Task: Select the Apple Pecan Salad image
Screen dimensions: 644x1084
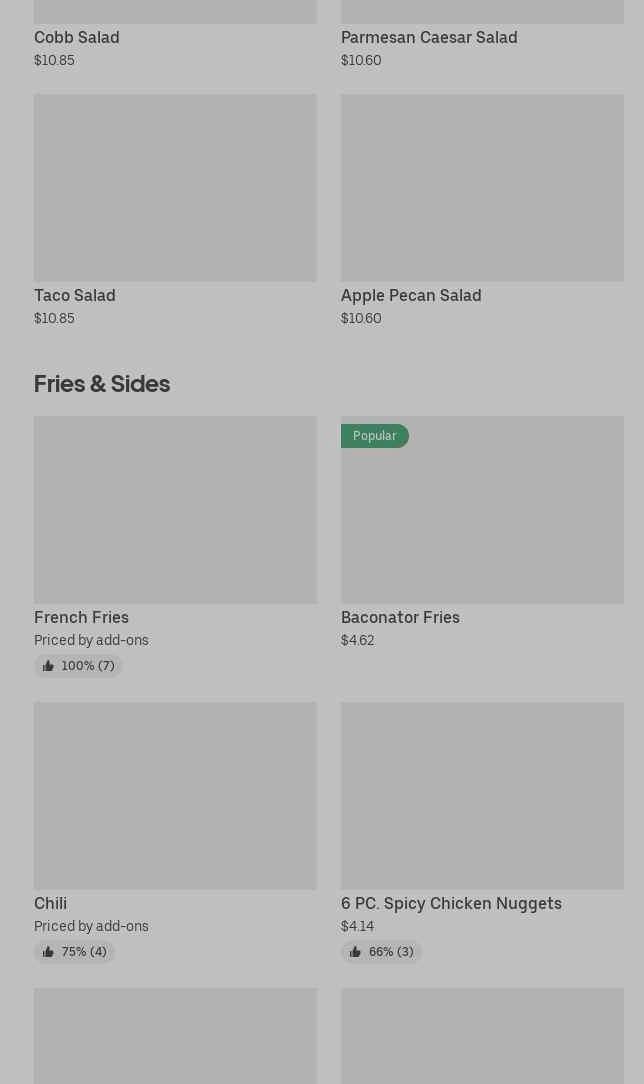Action: pos(482,187)
